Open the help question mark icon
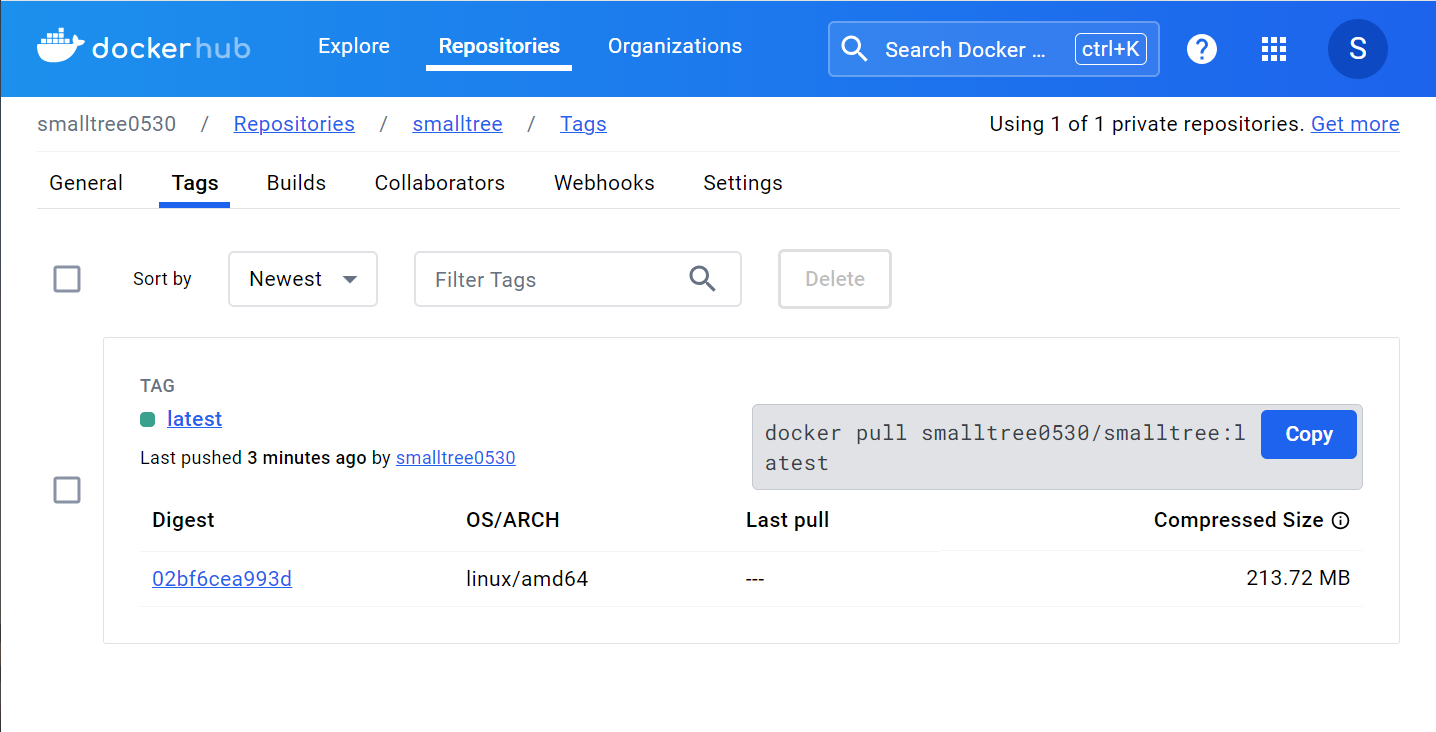The width and height of the screenshot is (1436, 732). coord(1202,48)
